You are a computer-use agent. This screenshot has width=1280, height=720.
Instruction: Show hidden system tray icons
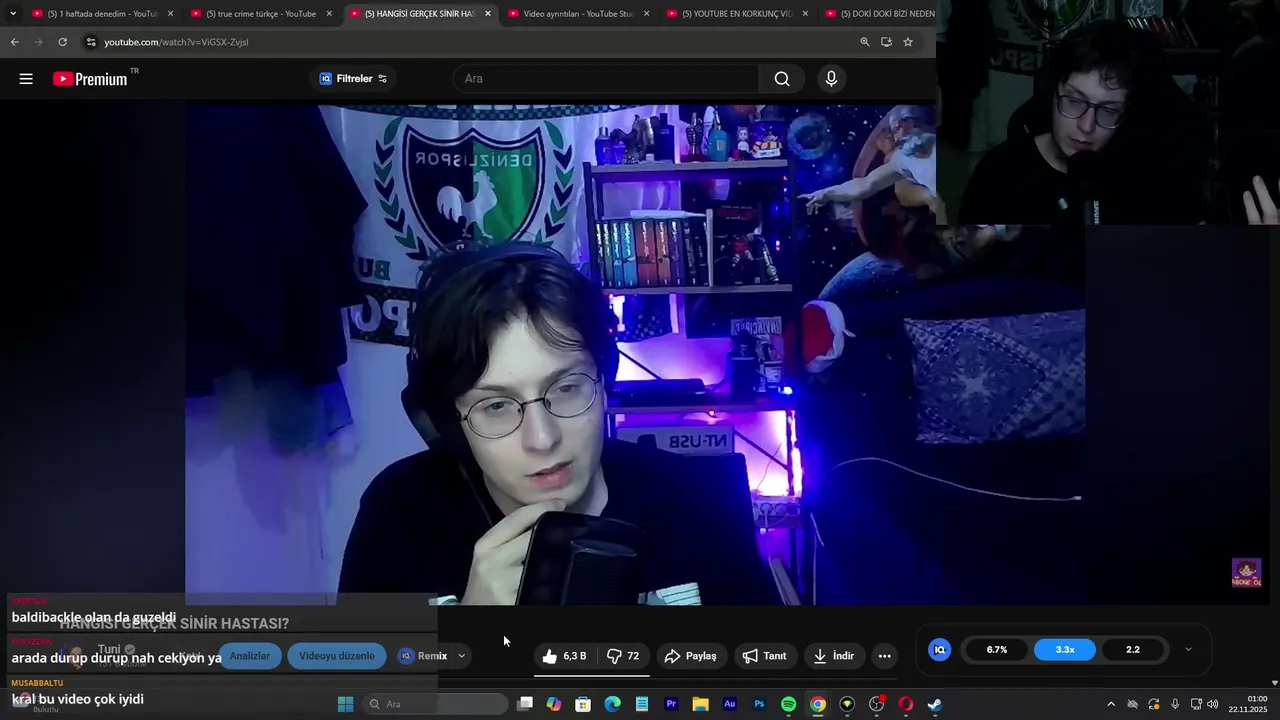pyautogui.click(x=1110, y=704)
